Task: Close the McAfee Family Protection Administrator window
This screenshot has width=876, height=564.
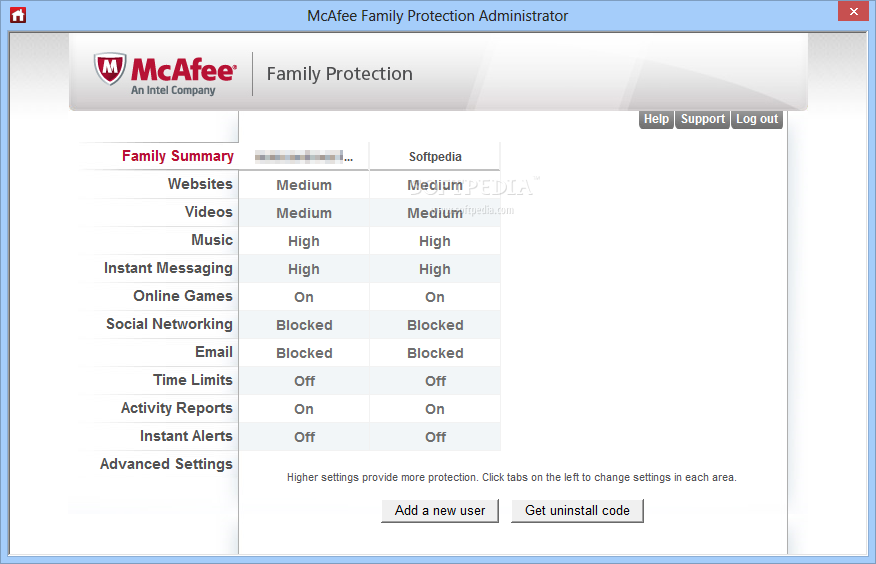Action: [x=853, y=11]
